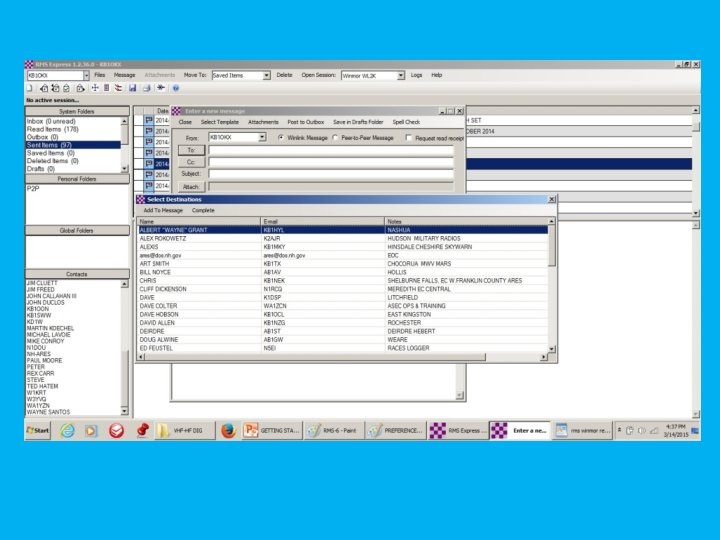Click the Notes column header

pyautogui.click(x=467, y=221)
